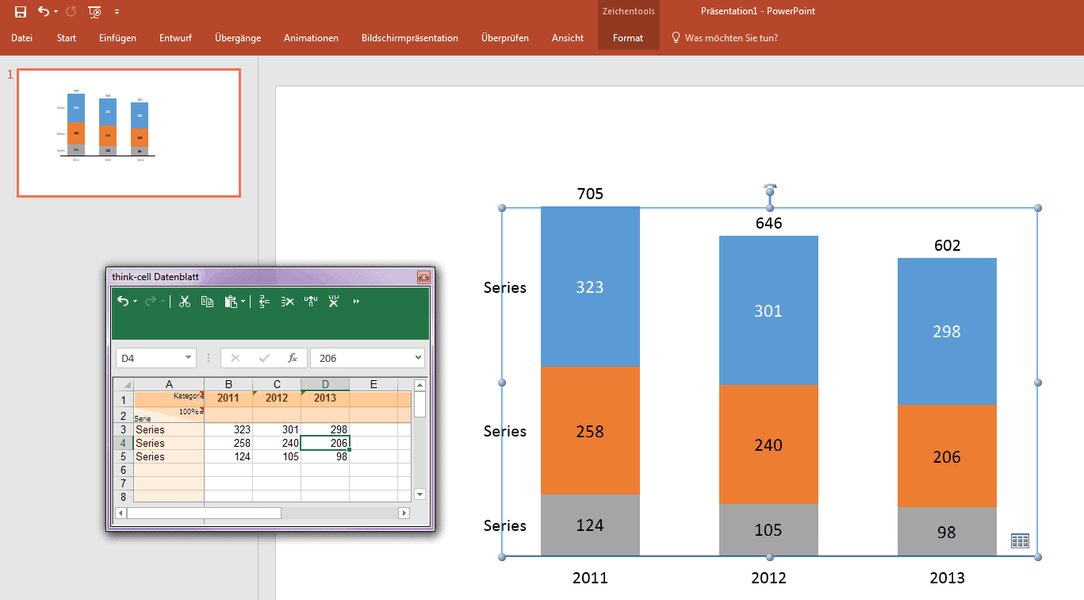Click the Copy icon in the datasheet toolbar
The width and height of the screenshot is (1084, 600).
[208, 302]
